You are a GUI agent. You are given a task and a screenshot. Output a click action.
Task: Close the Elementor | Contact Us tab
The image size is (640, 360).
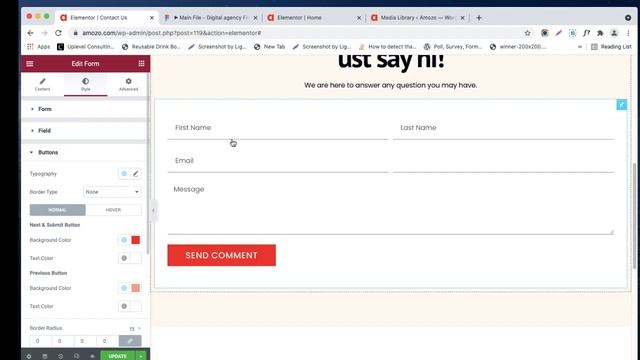(x=152, y=18)
